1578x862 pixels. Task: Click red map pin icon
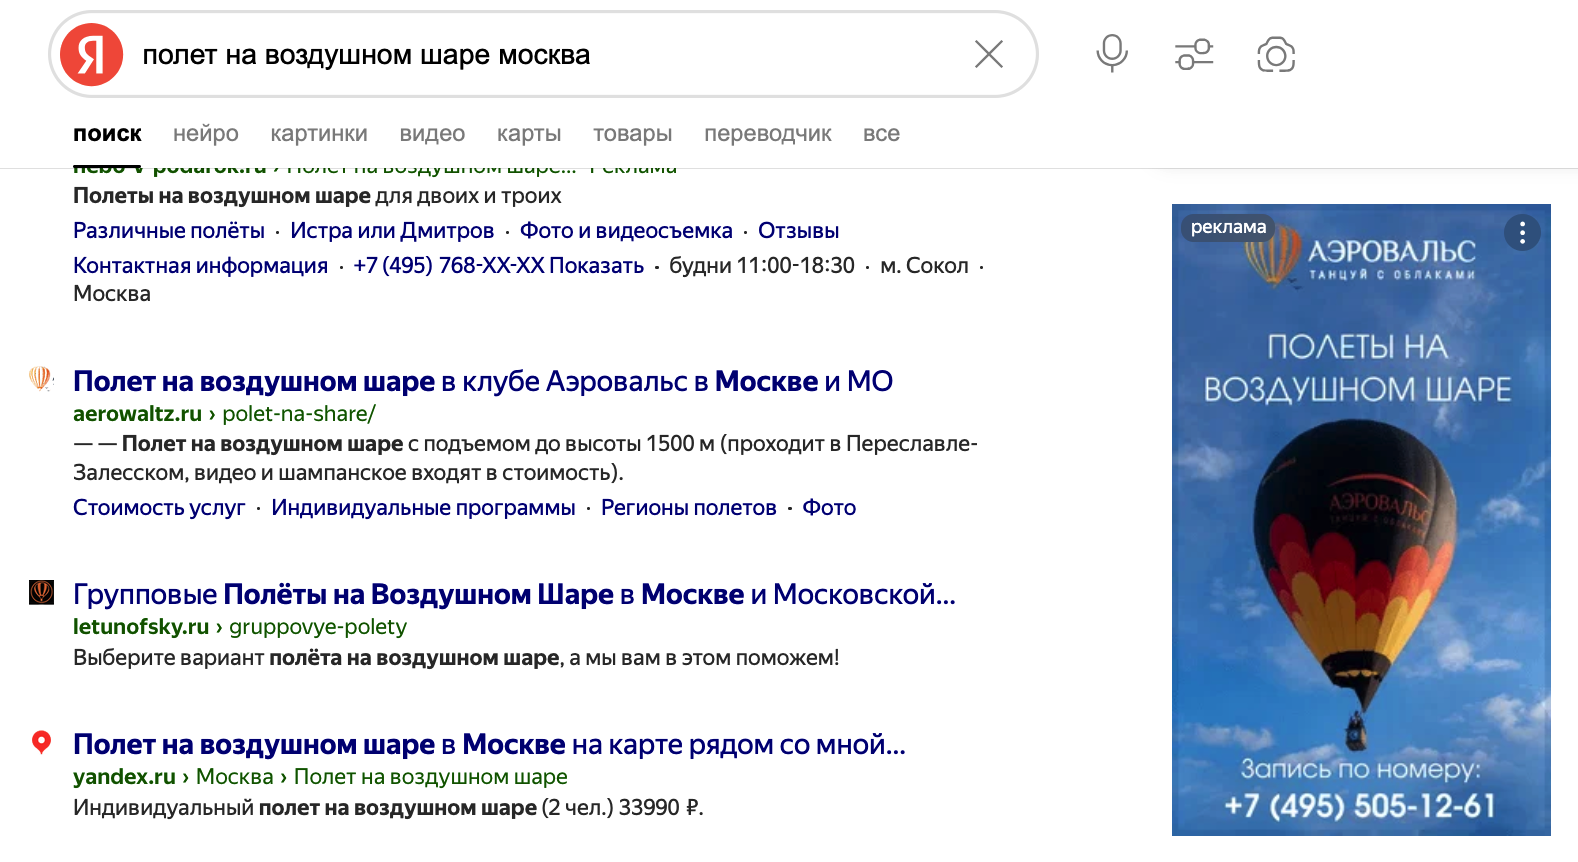tap(41, 743)
